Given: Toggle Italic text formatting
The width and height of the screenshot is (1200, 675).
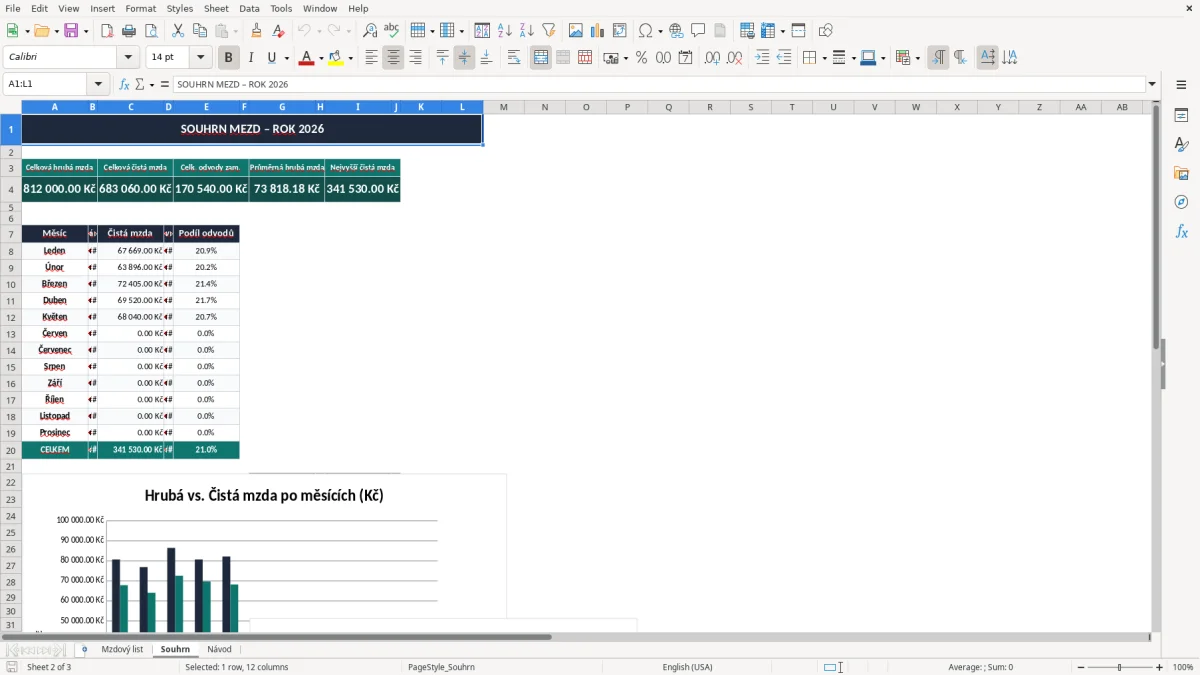Looking at the screenshot, I should (x=250, y=58).
